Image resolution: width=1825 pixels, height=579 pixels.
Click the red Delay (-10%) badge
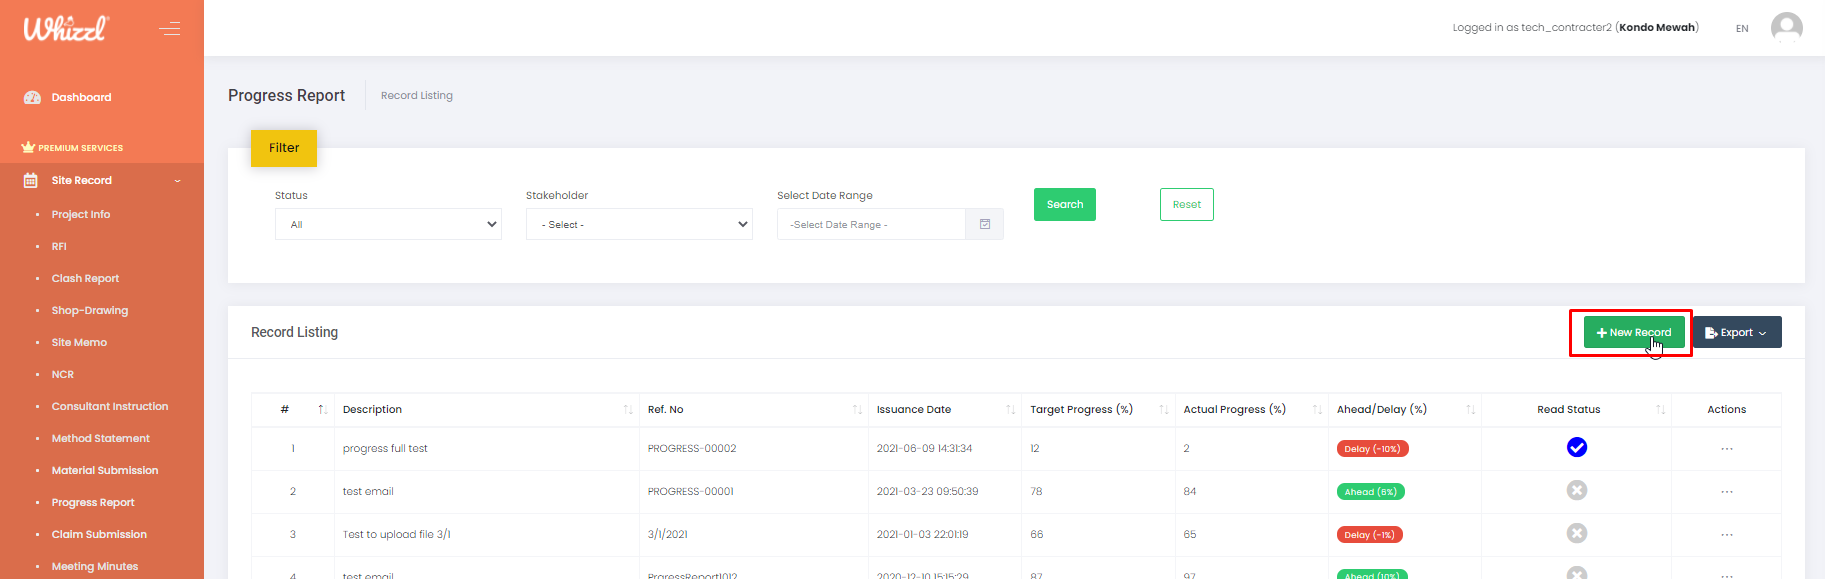[x=1372, y=449]
